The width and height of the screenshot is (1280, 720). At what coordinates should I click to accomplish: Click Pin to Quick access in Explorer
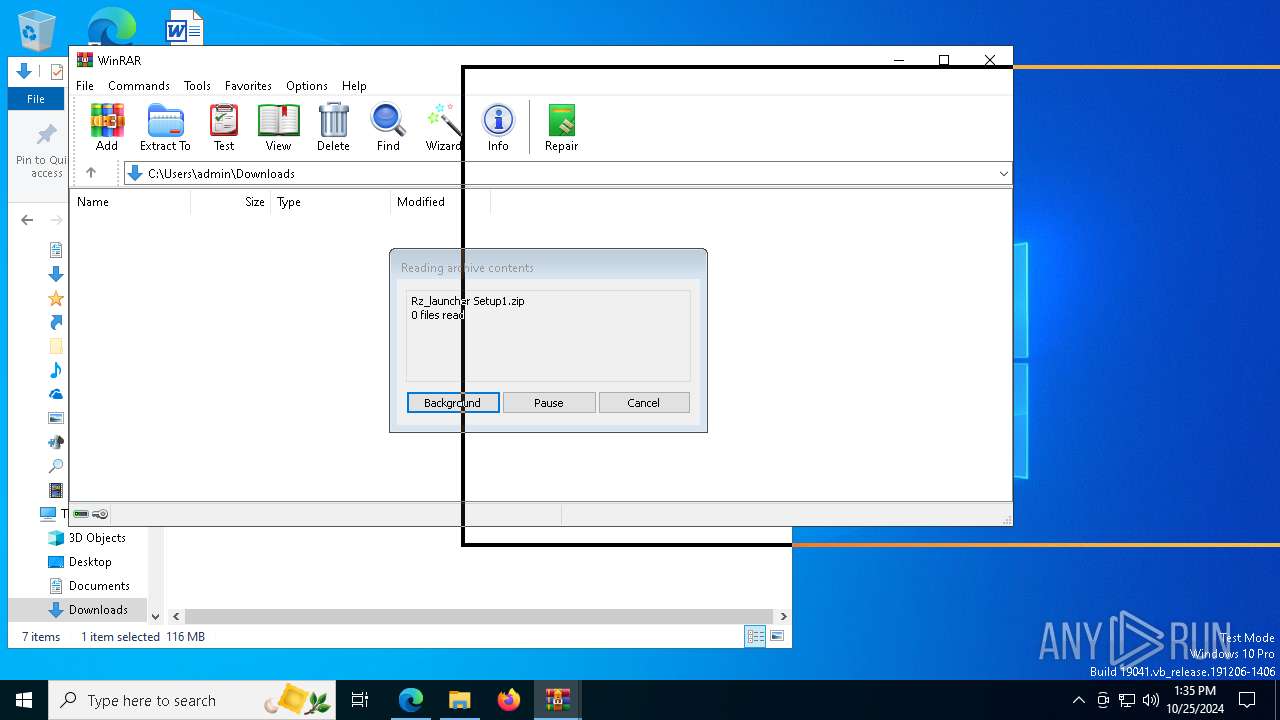pos(42,151)
